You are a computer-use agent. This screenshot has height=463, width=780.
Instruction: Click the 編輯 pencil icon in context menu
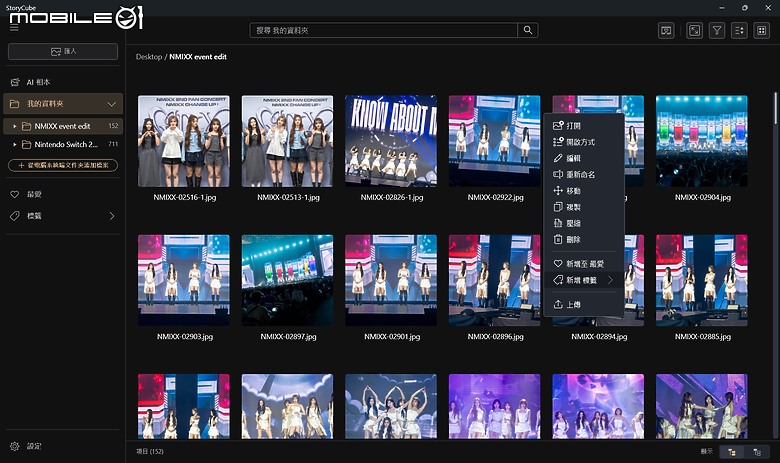coord(558,158)
